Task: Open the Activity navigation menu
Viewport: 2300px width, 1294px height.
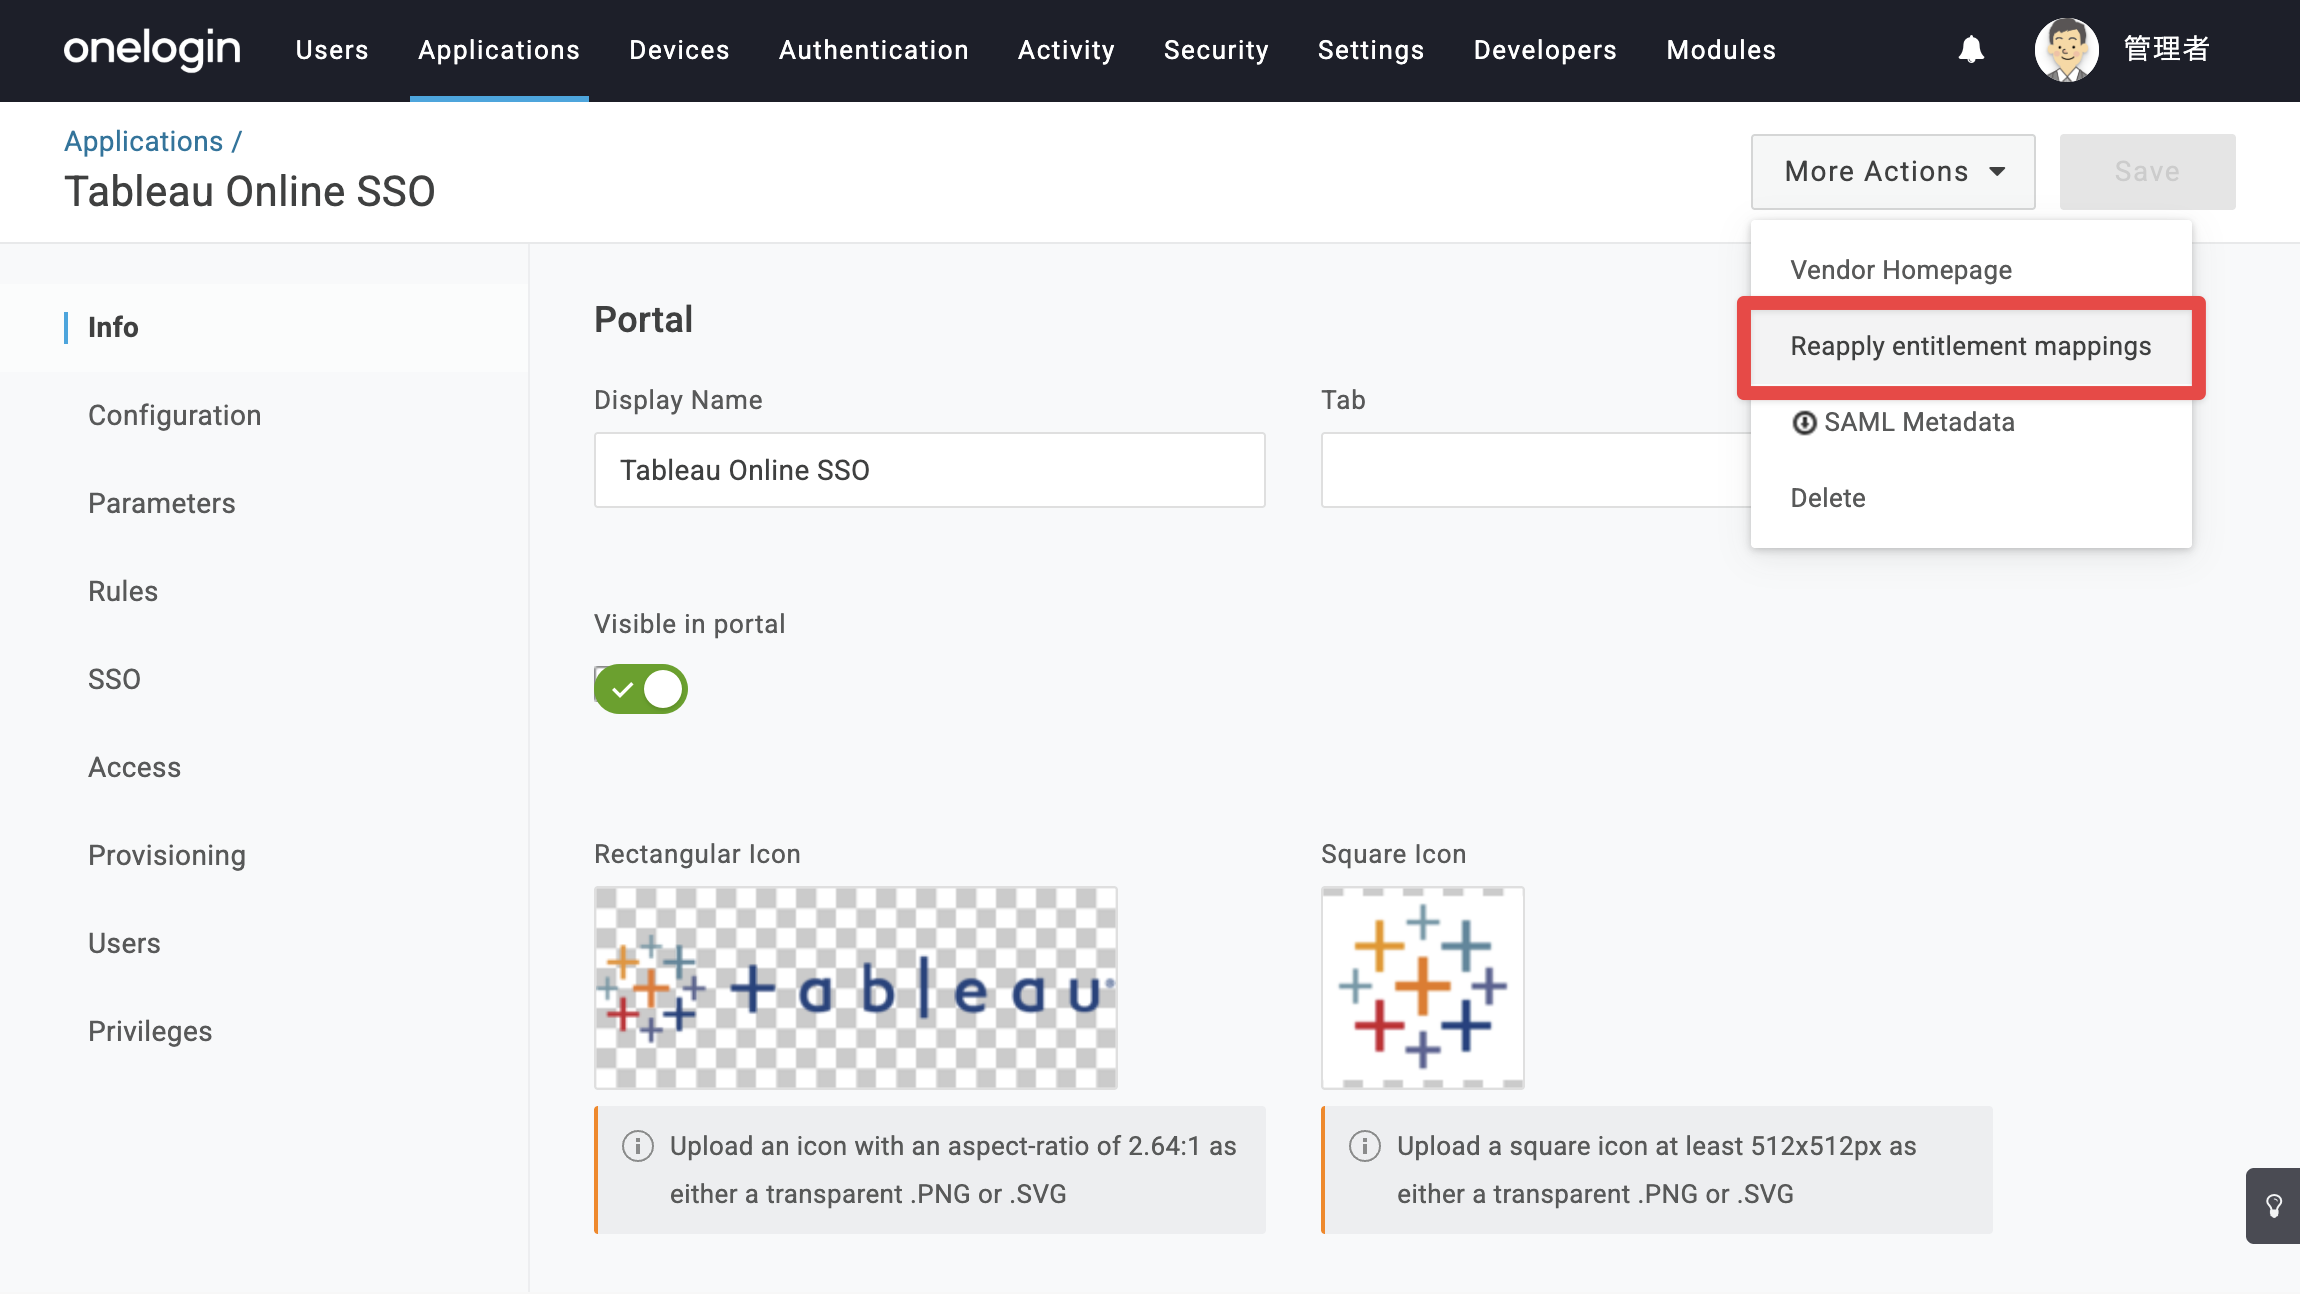Action: pyautogui.click(x=1066, y=50)
